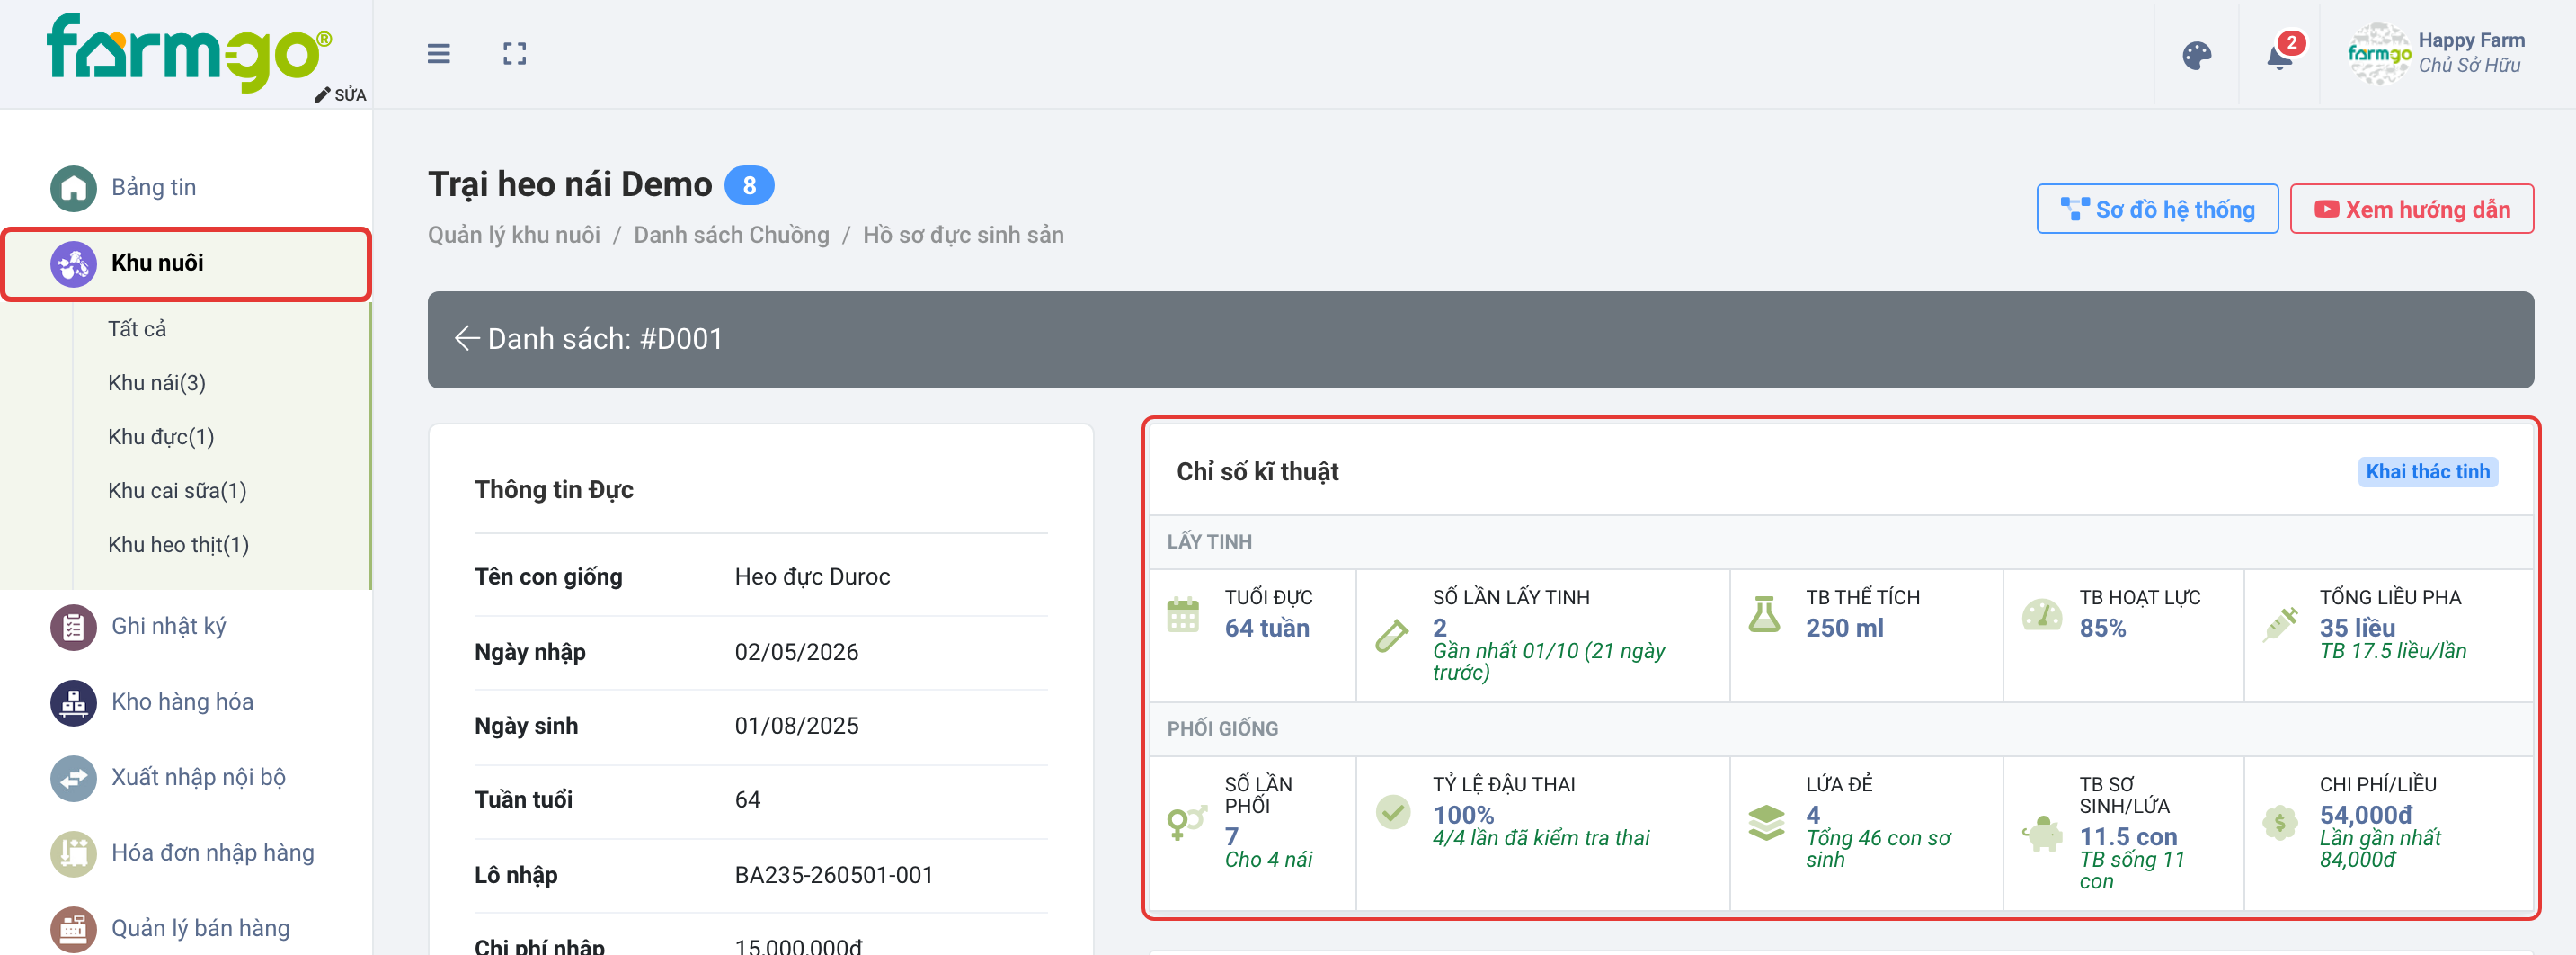Select Khu đực(1) submenu item
The image size is (2576, 955).
161,437
